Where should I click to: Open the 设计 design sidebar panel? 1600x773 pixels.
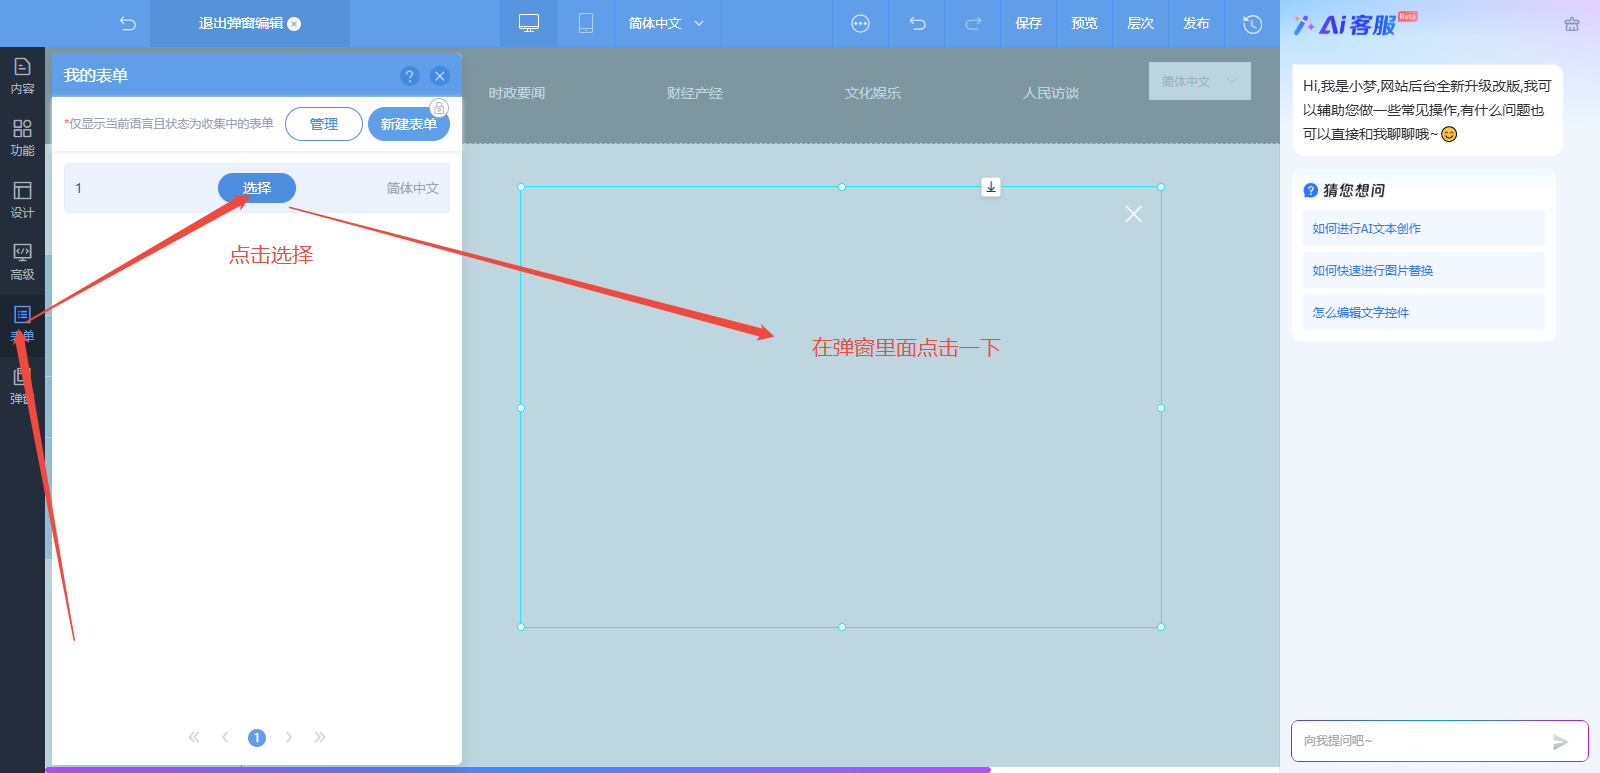tap(22, 200)
